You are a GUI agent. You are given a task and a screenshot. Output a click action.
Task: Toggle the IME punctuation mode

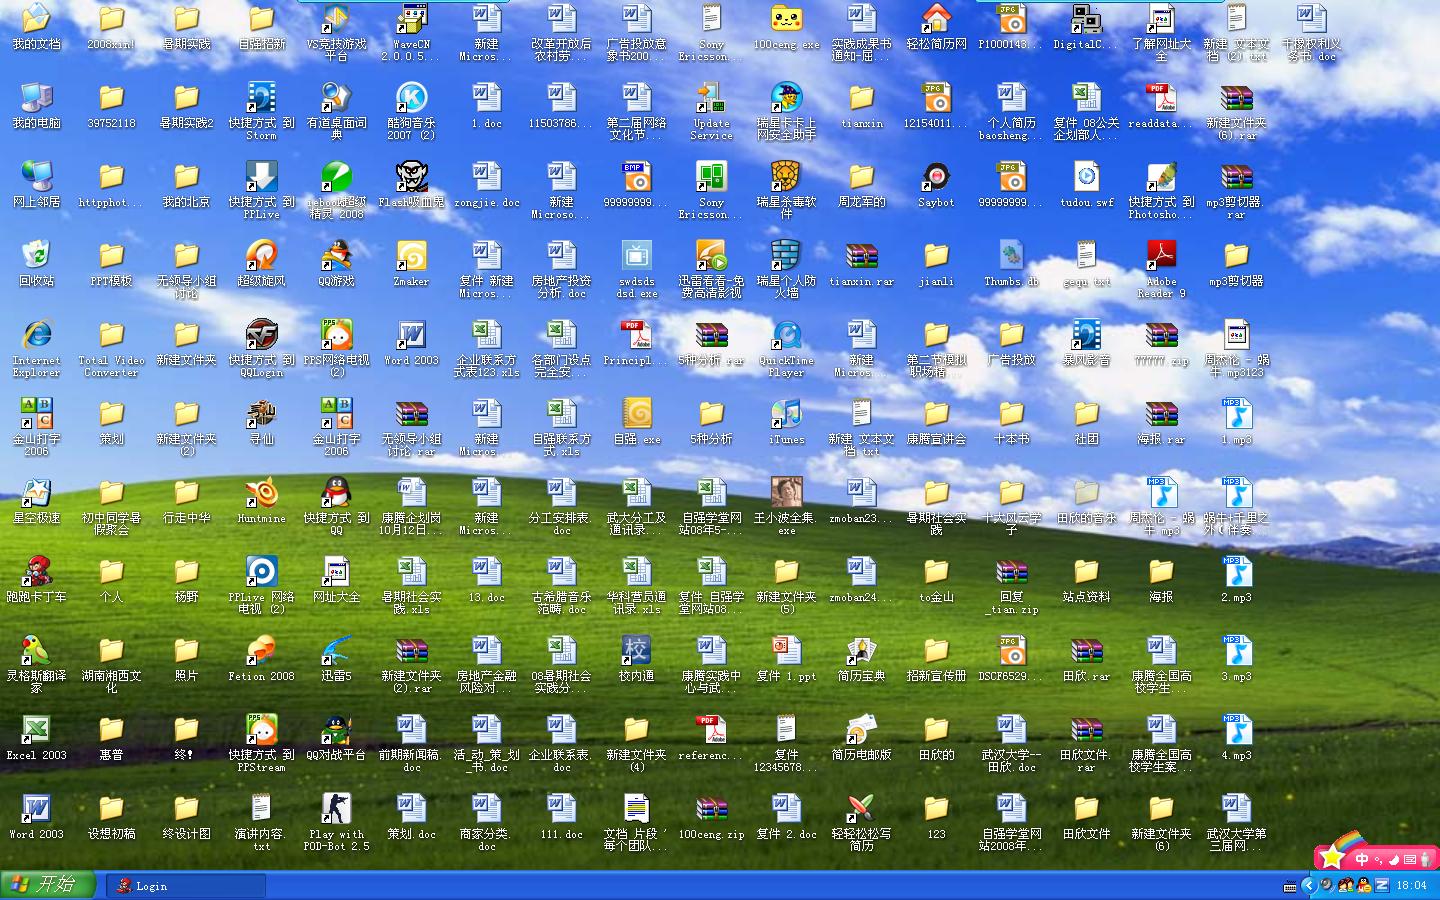1378,859
